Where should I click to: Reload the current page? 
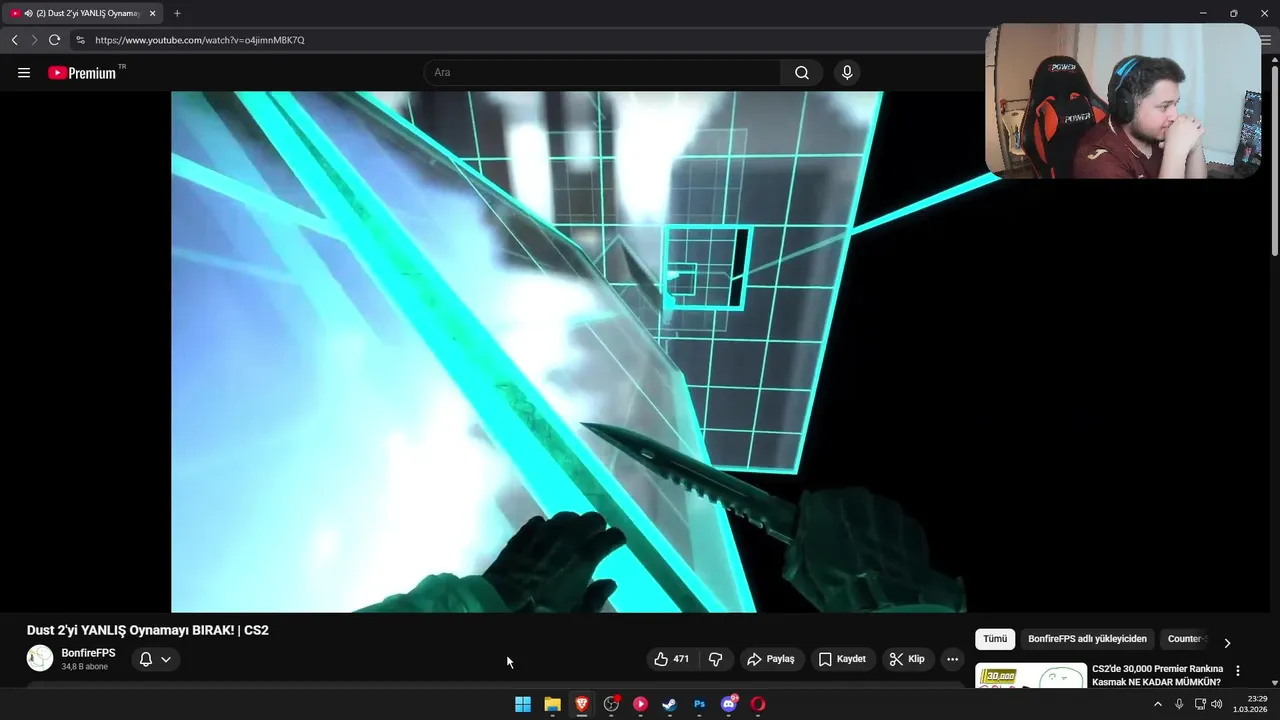pos(54,40)
